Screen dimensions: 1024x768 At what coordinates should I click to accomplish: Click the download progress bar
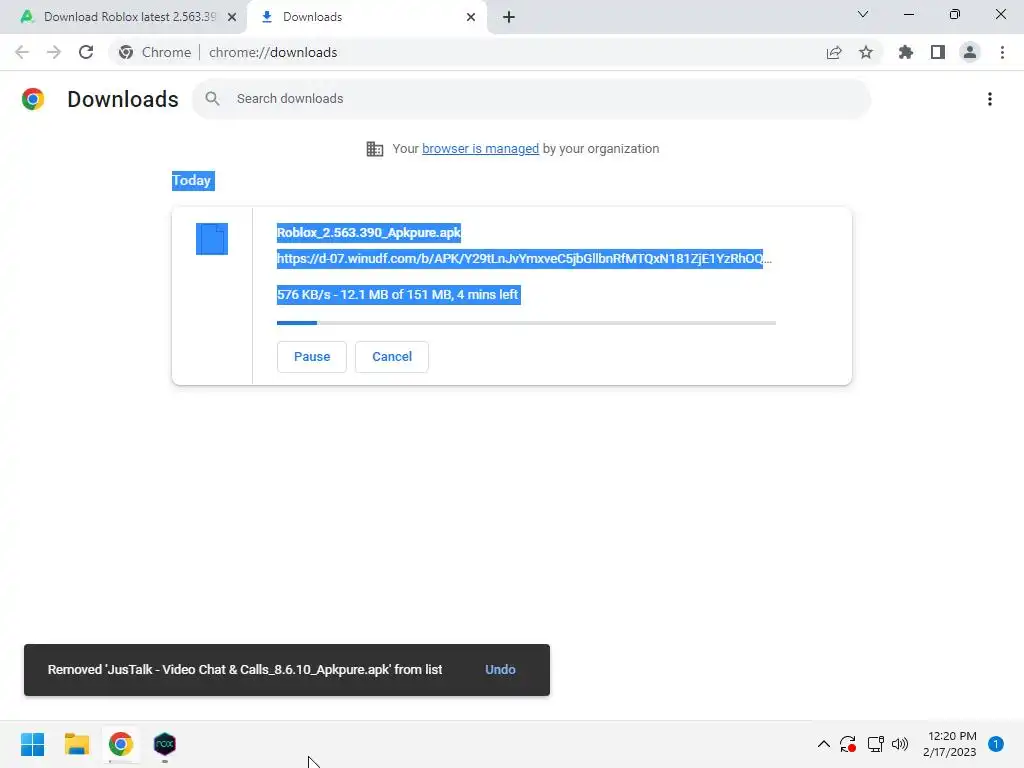[x=526, y=323]
